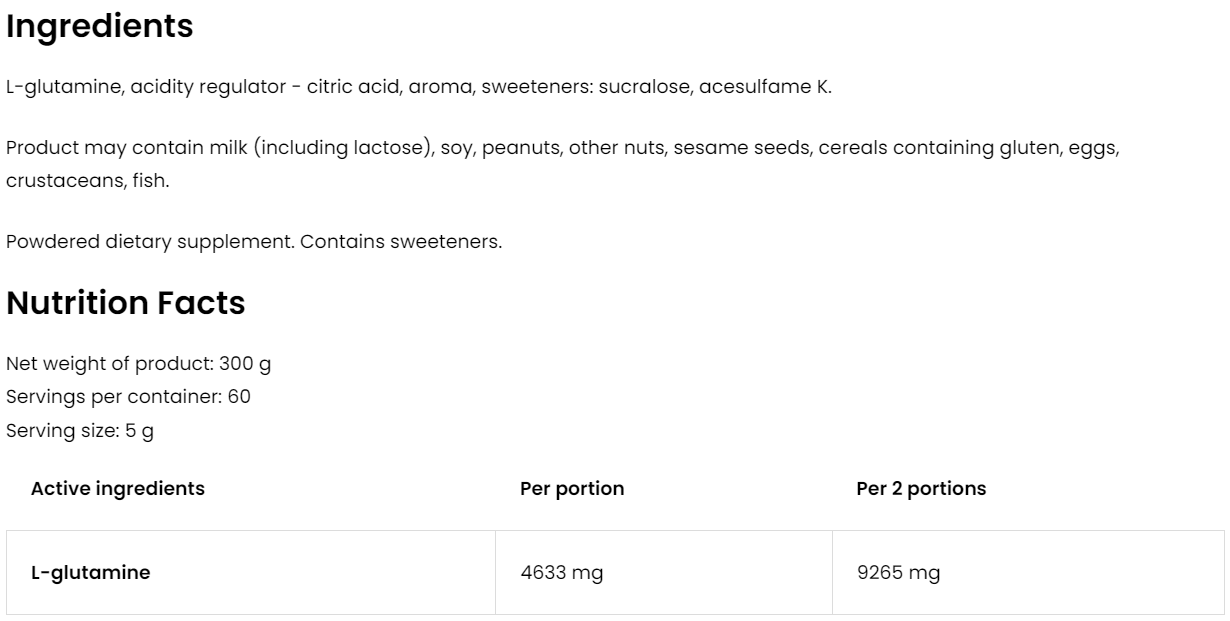Click 'Powdered dietary supplement' sentence
This screenshot has height=621, width=1230.
coord(150,243)
